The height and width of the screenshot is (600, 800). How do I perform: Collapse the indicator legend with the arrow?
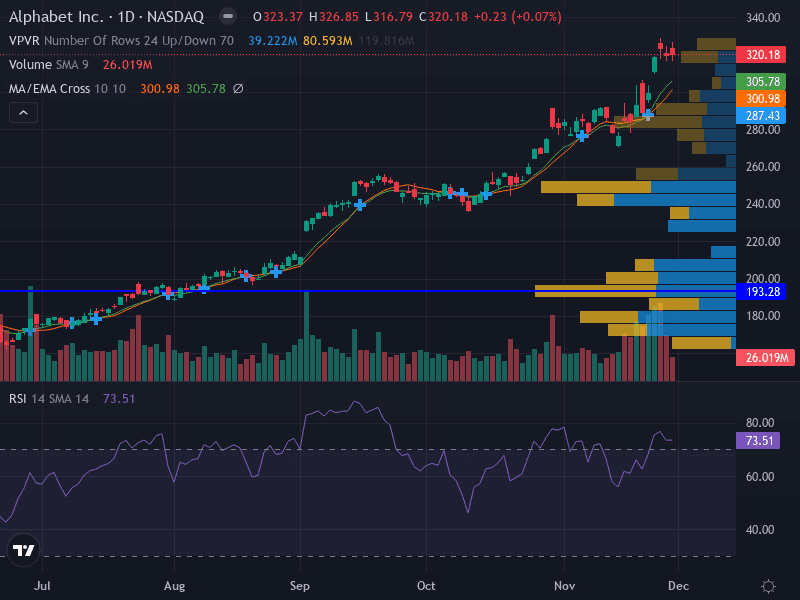[23, 113]
